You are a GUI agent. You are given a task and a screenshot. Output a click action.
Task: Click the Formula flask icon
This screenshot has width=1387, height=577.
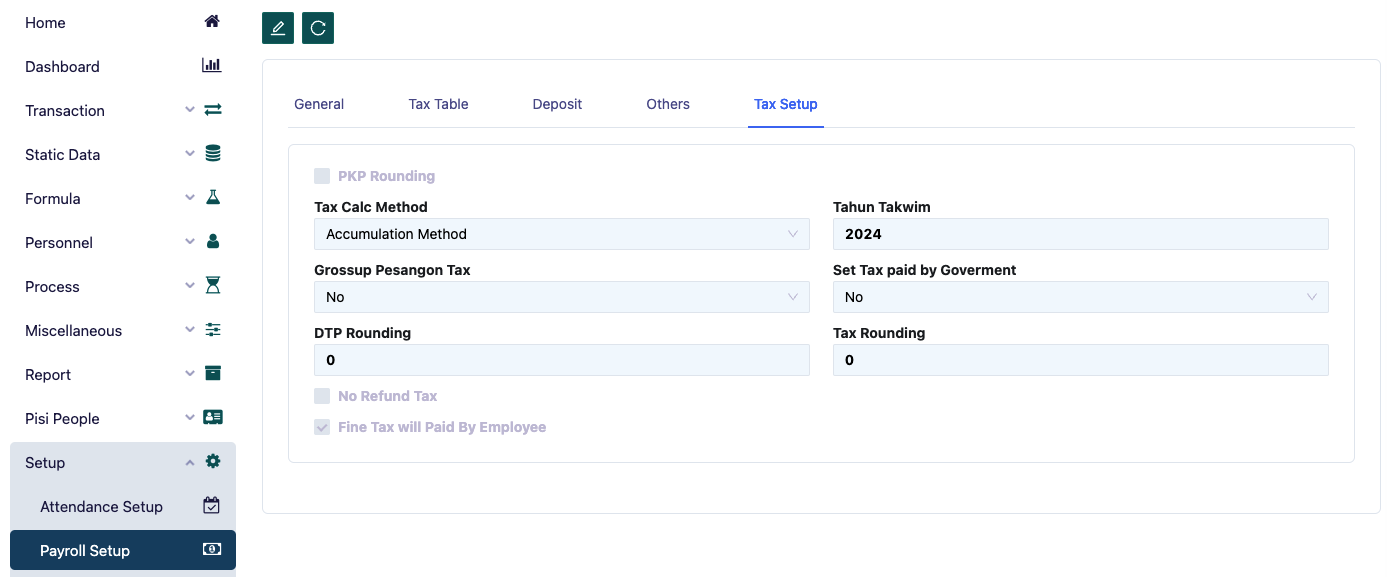coord(212,198)
